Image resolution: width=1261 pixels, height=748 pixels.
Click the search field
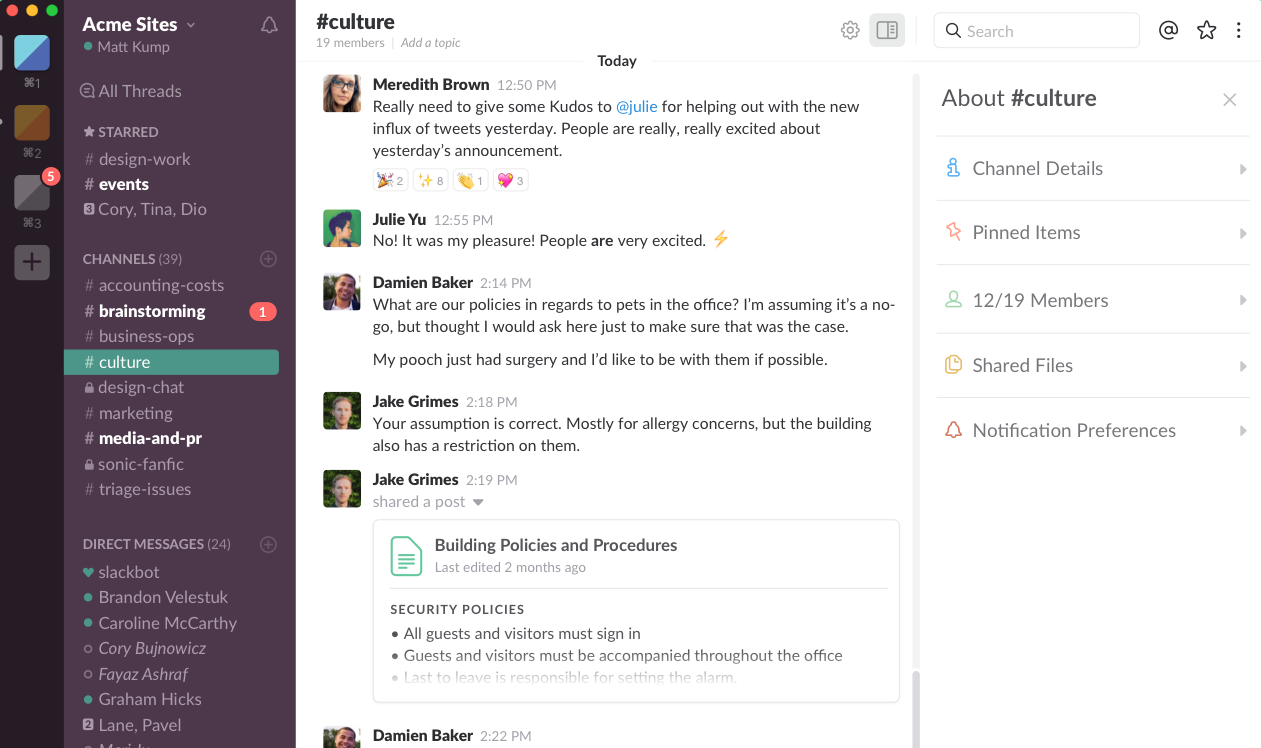coord(1036,30)
